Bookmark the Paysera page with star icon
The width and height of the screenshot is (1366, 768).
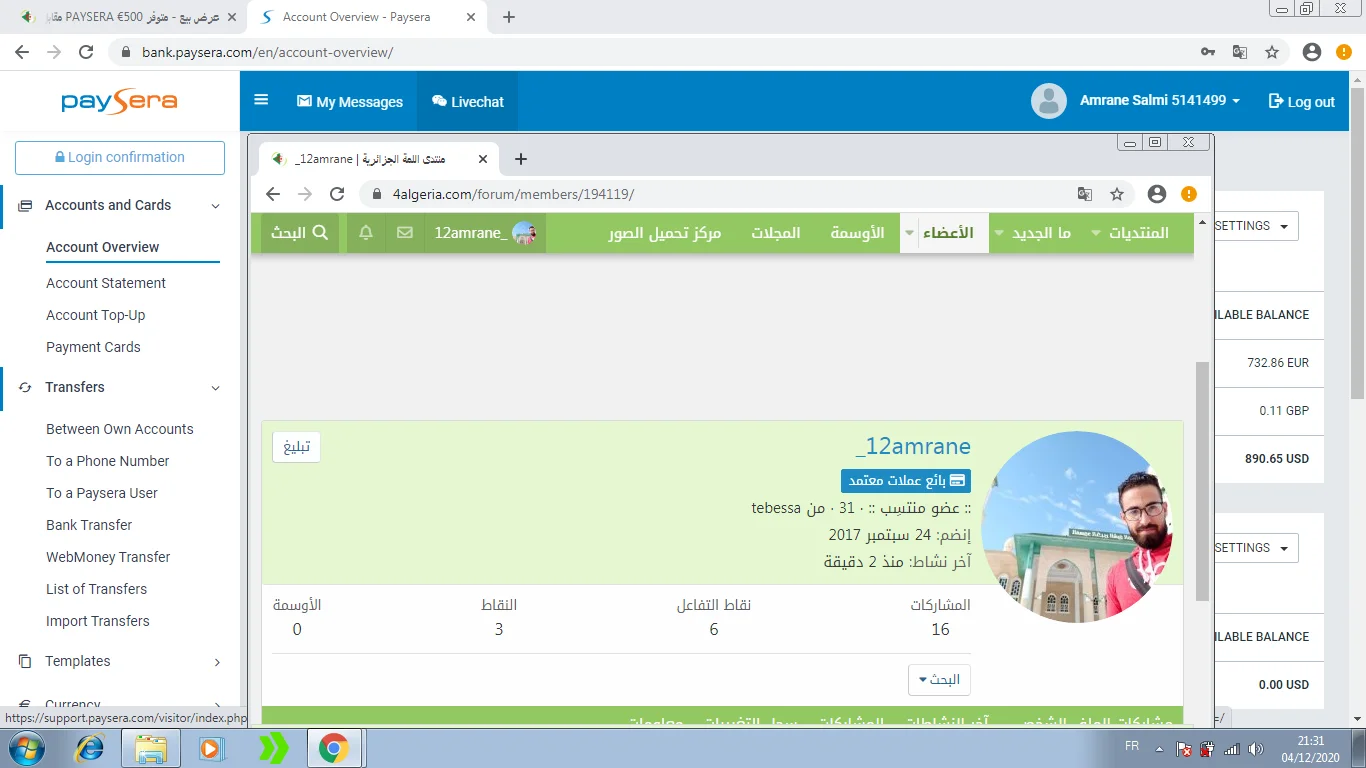tap(1272, 52)
